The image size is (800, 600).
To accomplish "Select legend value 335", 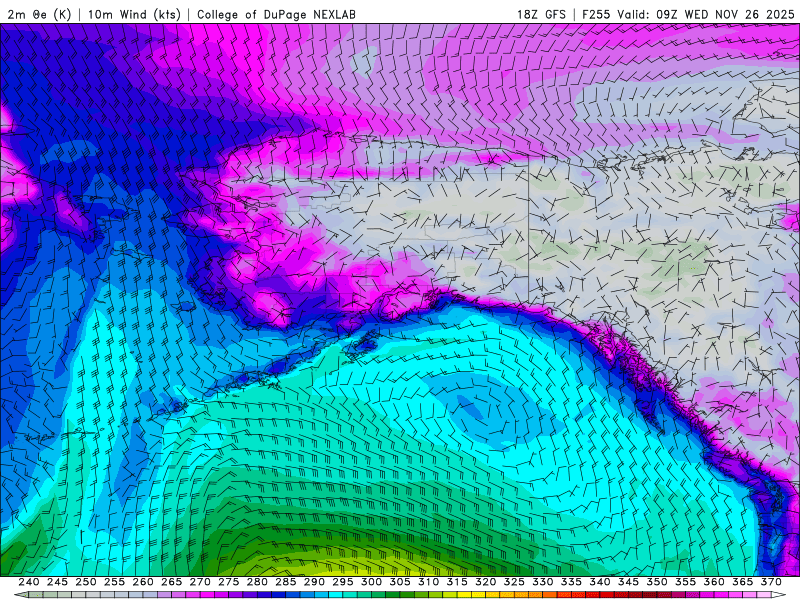I will [571, 582].
